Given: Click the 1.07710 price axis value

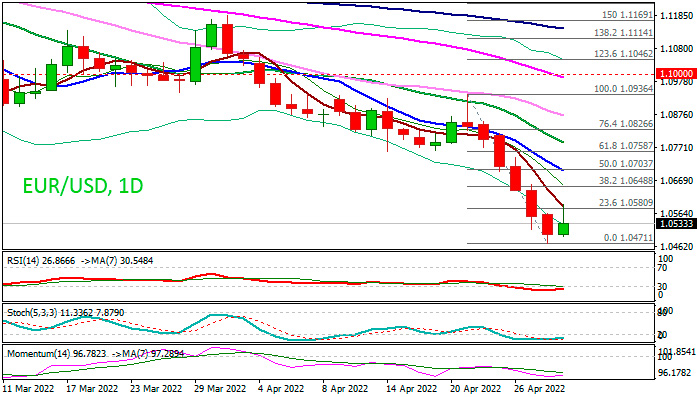Looking at the screenshot, I should tap(677, 148).
